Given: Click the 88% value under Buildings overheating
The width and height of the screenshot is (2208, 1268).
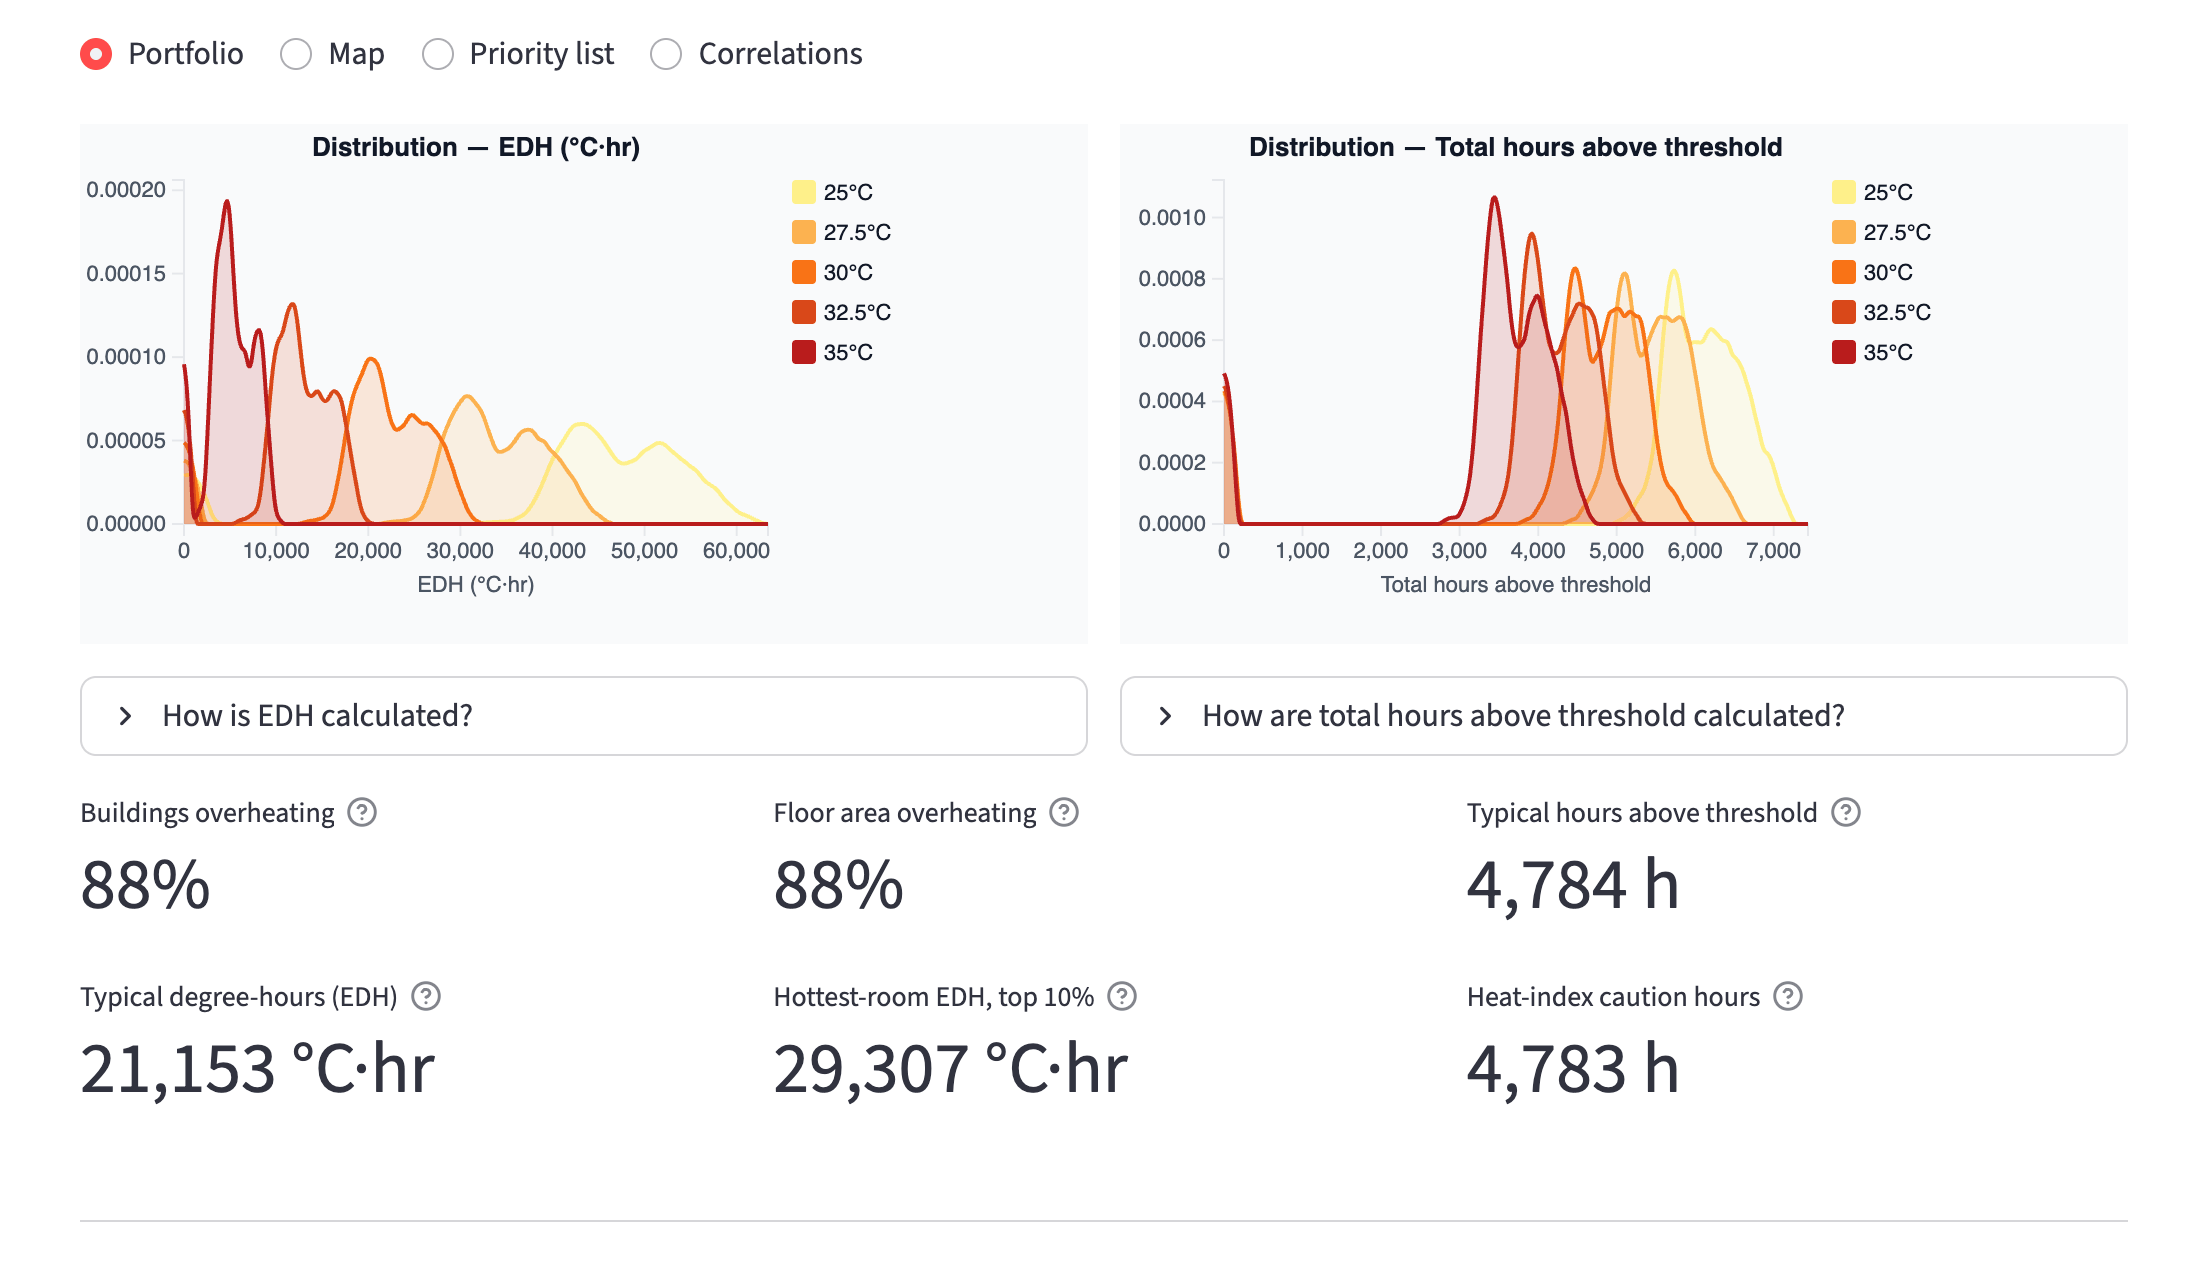Looking at the screenshot, I should coord(145,886).
